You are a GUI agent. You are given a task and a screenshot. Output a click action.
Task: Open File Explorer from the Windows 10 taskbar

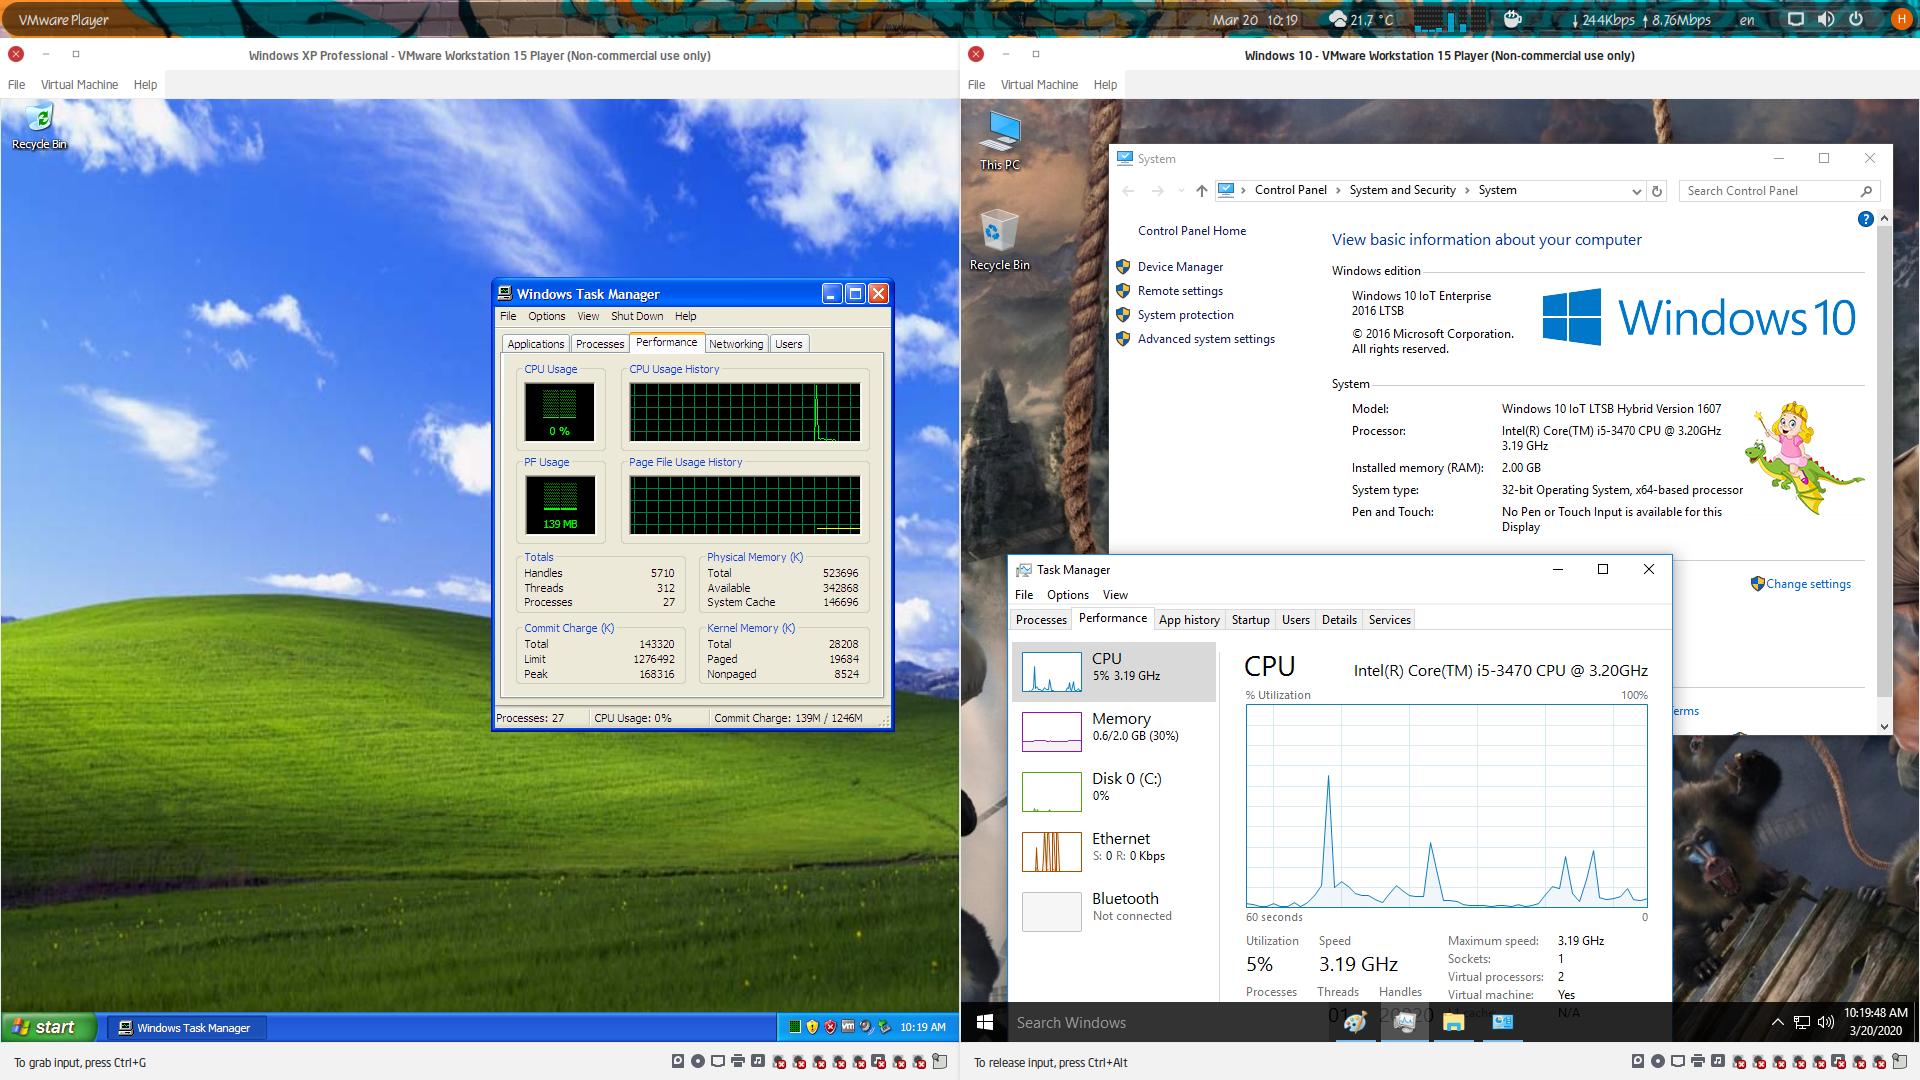click(x=1453, y=1022)
